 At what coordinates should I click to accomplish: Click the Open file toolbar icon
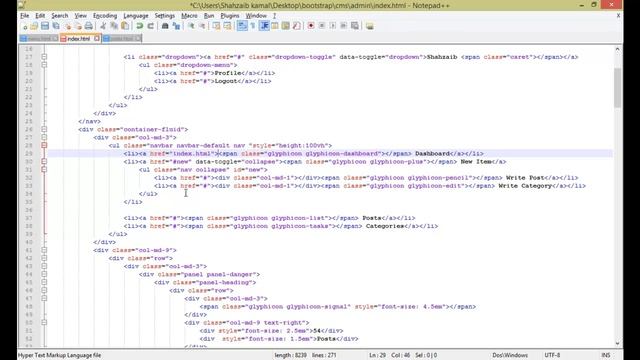(34, 26)
